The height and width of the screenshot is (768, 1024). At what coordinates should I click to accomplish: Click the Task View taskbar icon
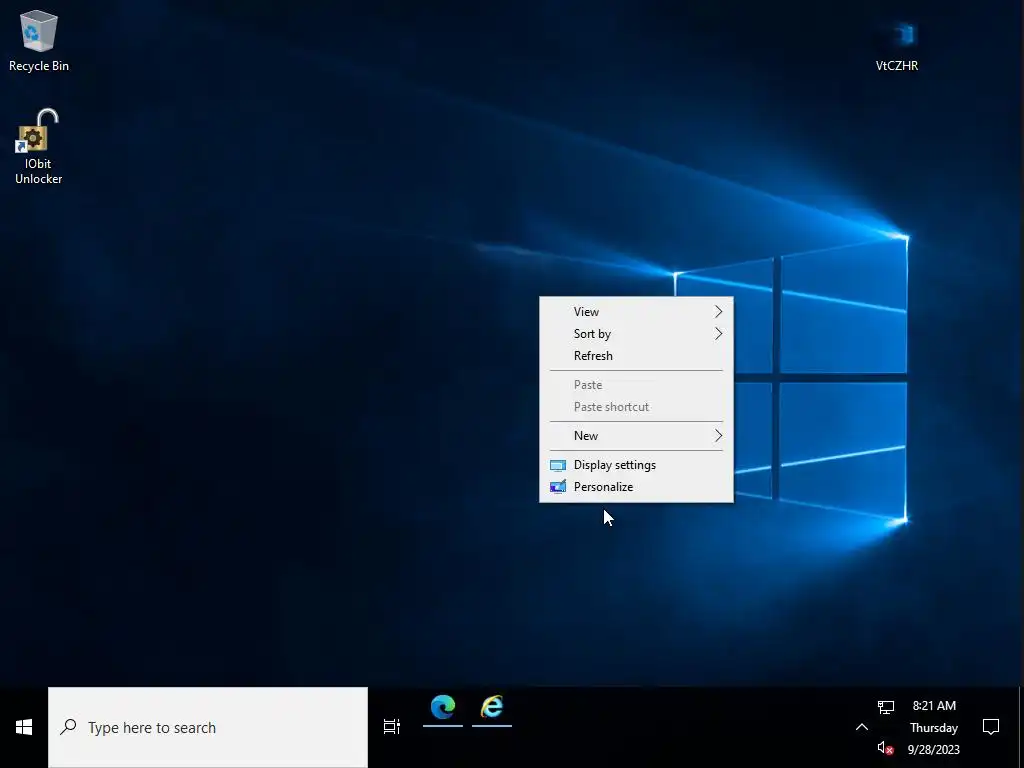[392, 726]
